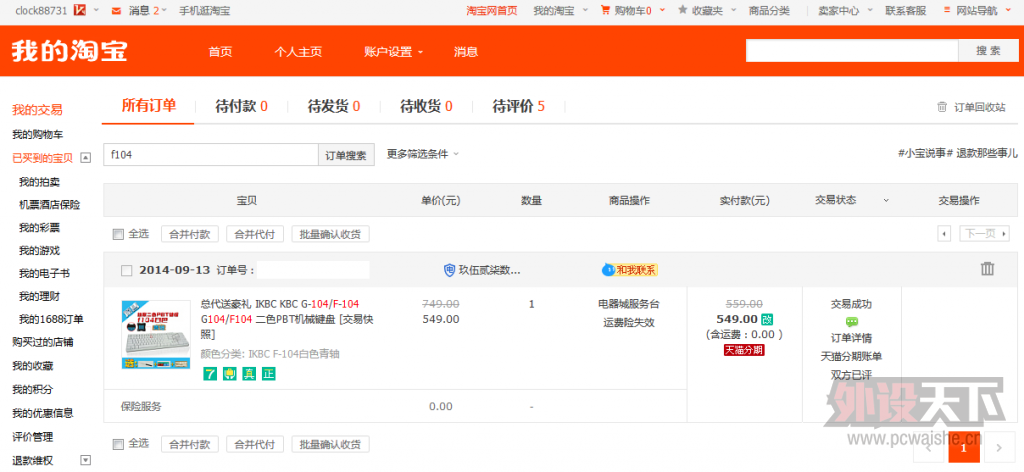This screenshot has width=1024, height=472.
Task: Open the 订单详情 link
Action: [x=851, y=338]
